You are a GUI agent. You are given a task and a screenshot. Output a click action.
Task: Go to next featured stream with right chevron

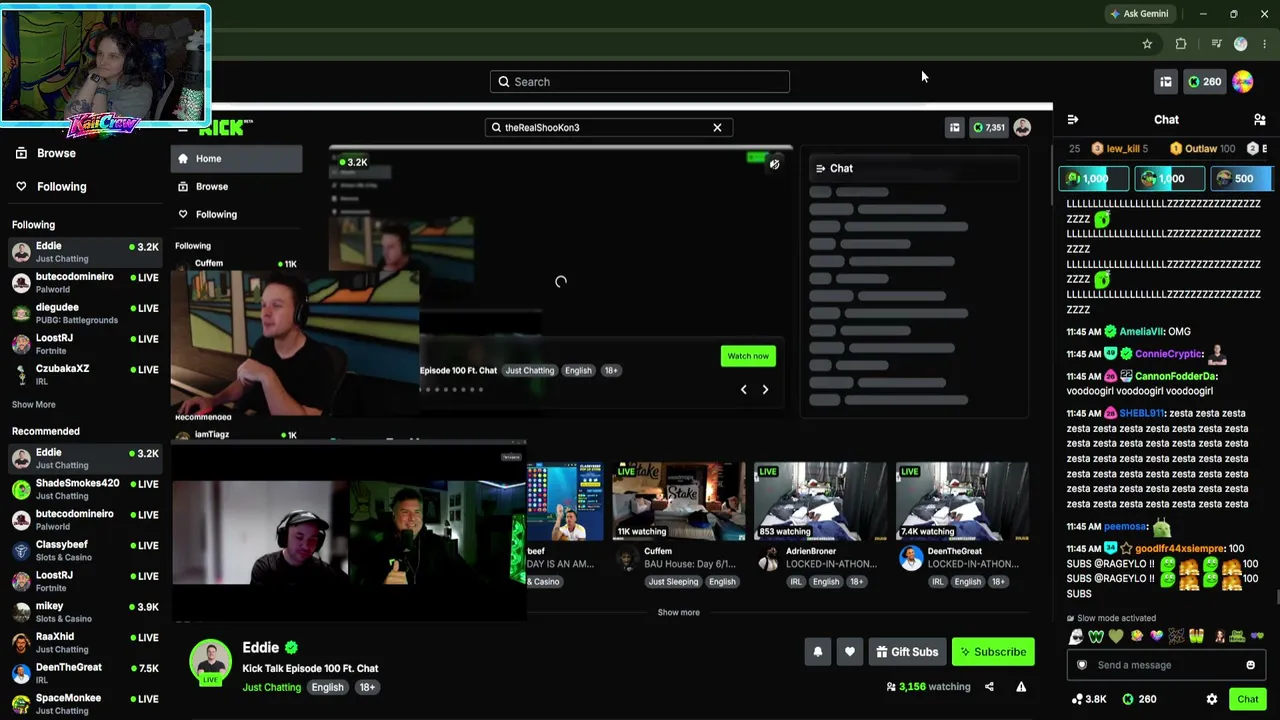point(765,390)
